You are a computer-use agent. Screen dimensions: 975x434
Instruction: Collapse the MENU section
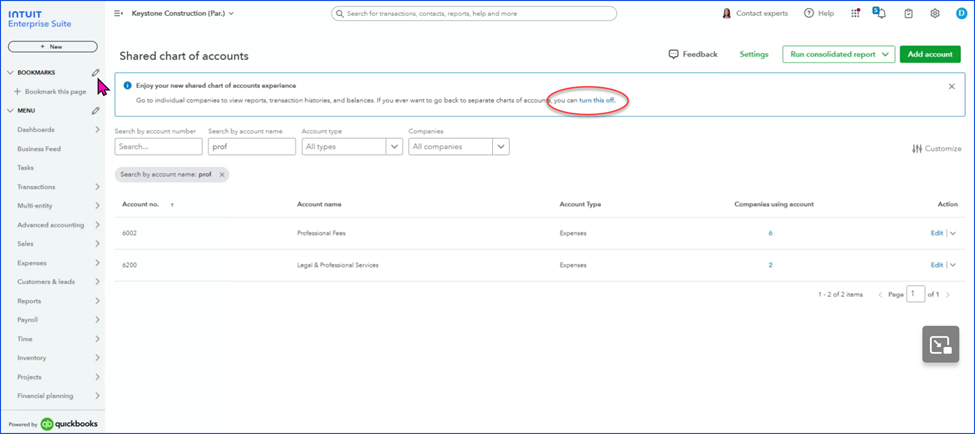point(10,111)
